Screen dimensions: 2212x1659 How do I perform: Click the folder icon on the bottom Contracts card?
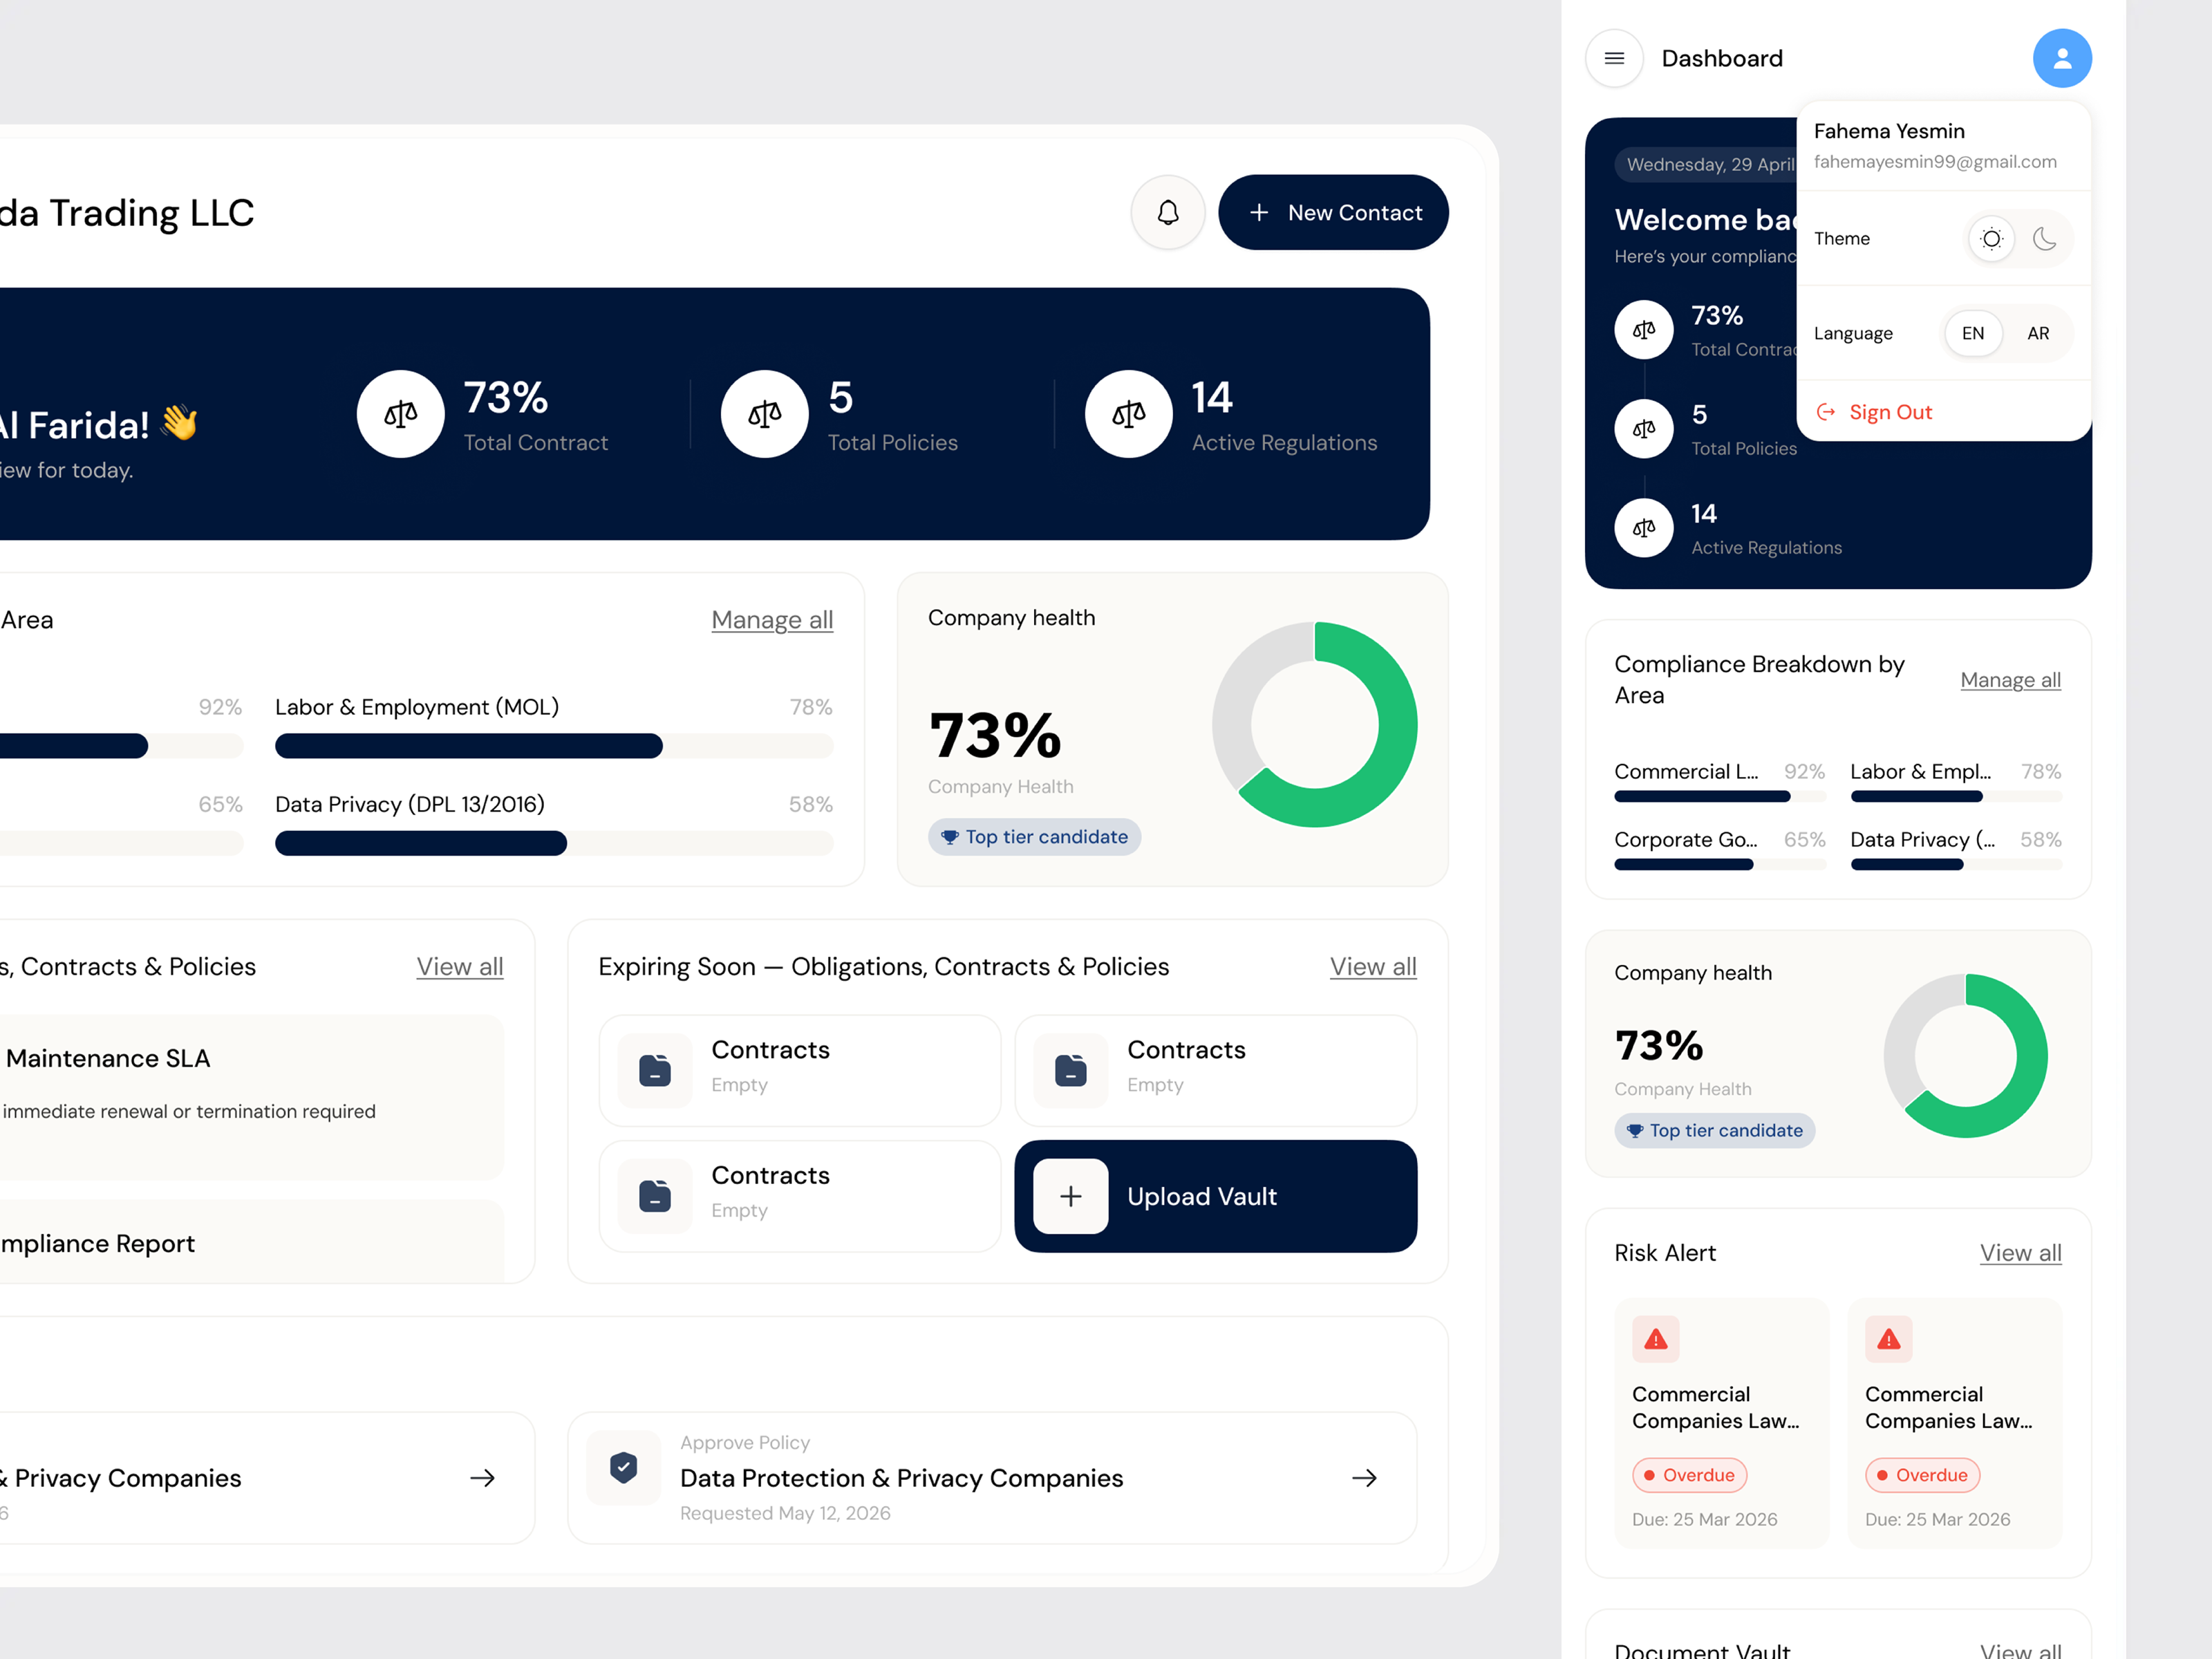point(655,1196)
